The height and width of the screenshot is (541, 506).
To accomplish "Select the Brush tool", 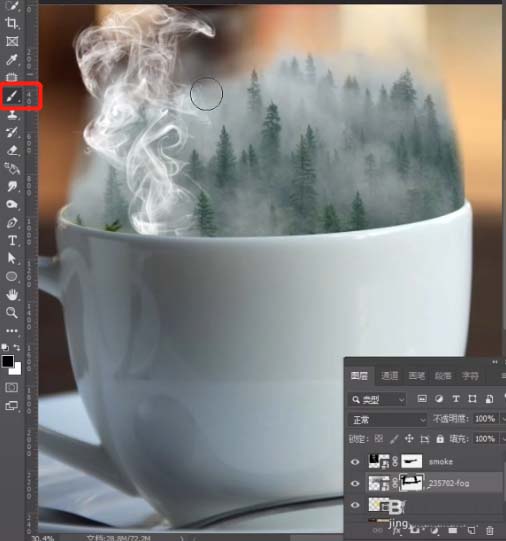I will 12,96.
